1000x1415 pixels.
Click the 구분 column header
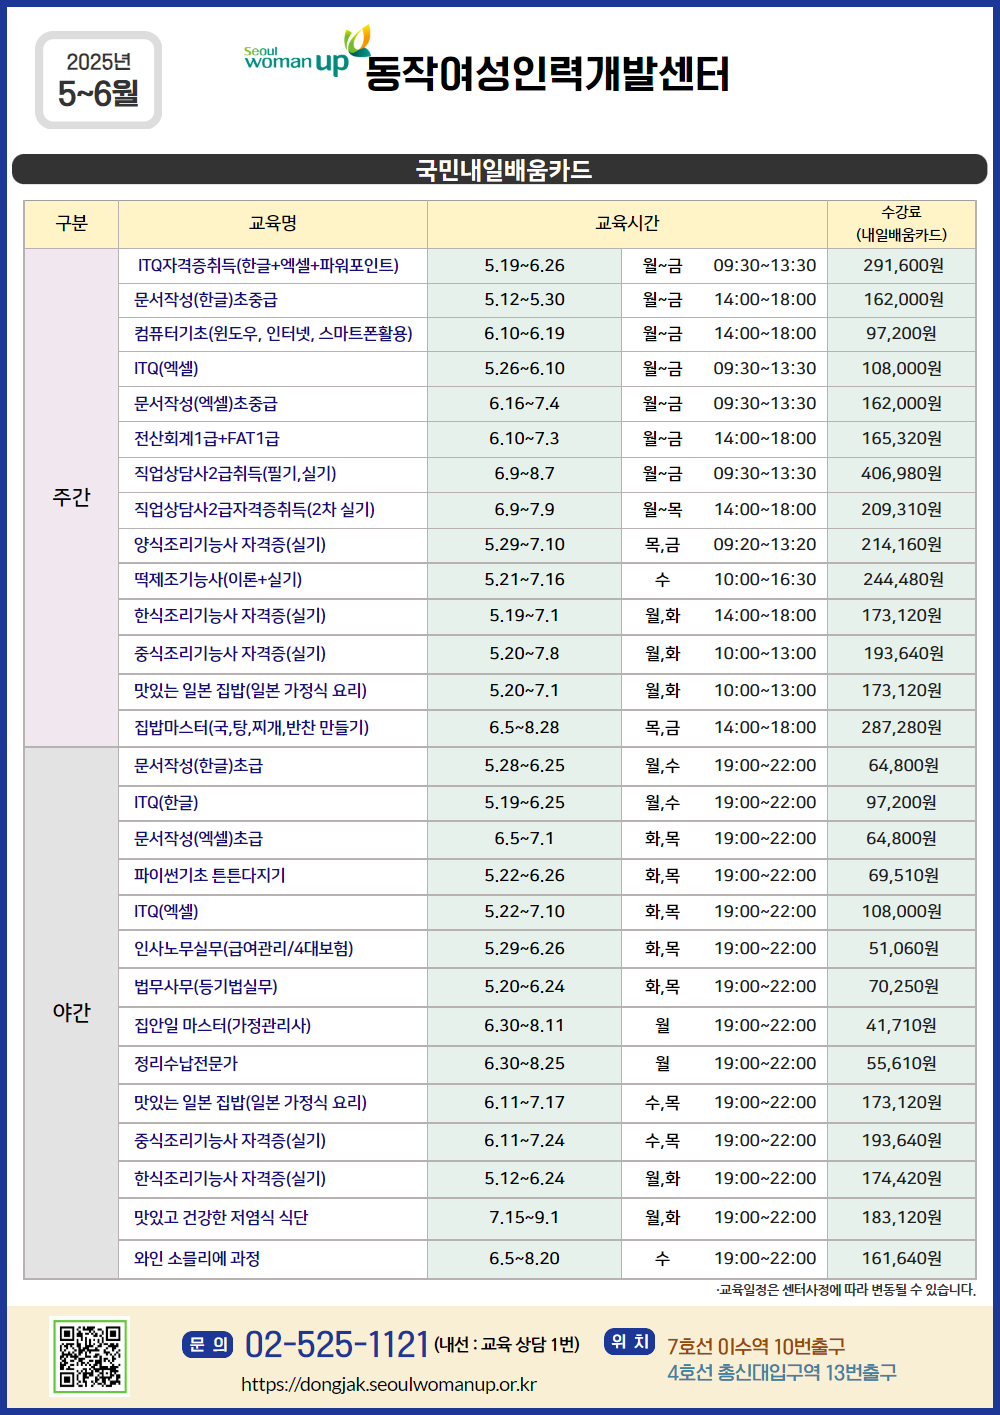(x=71, y=224)
